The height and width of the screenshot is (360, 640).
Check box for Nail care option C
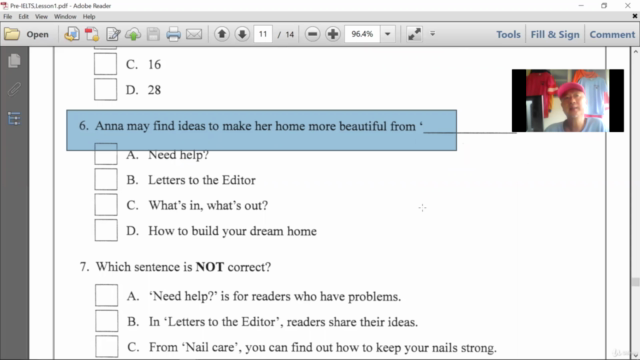pos(107,347)
